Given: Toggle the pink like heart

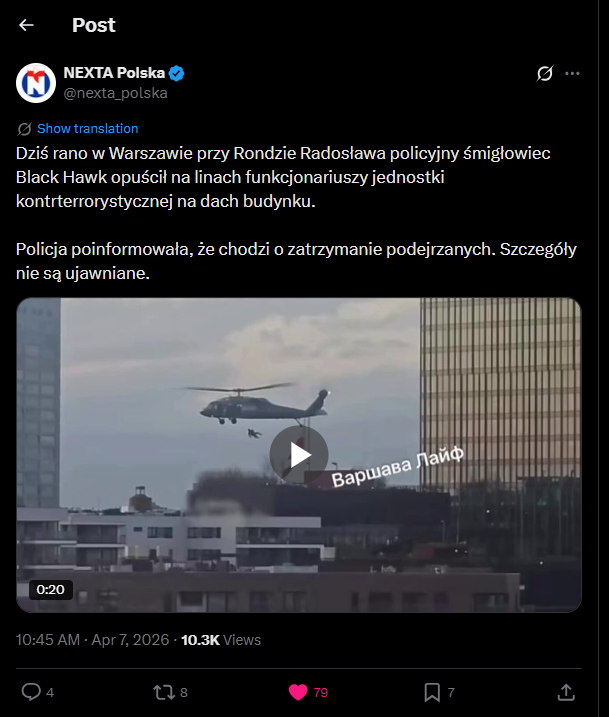Looking at the screenshot, I should [298, 692].
